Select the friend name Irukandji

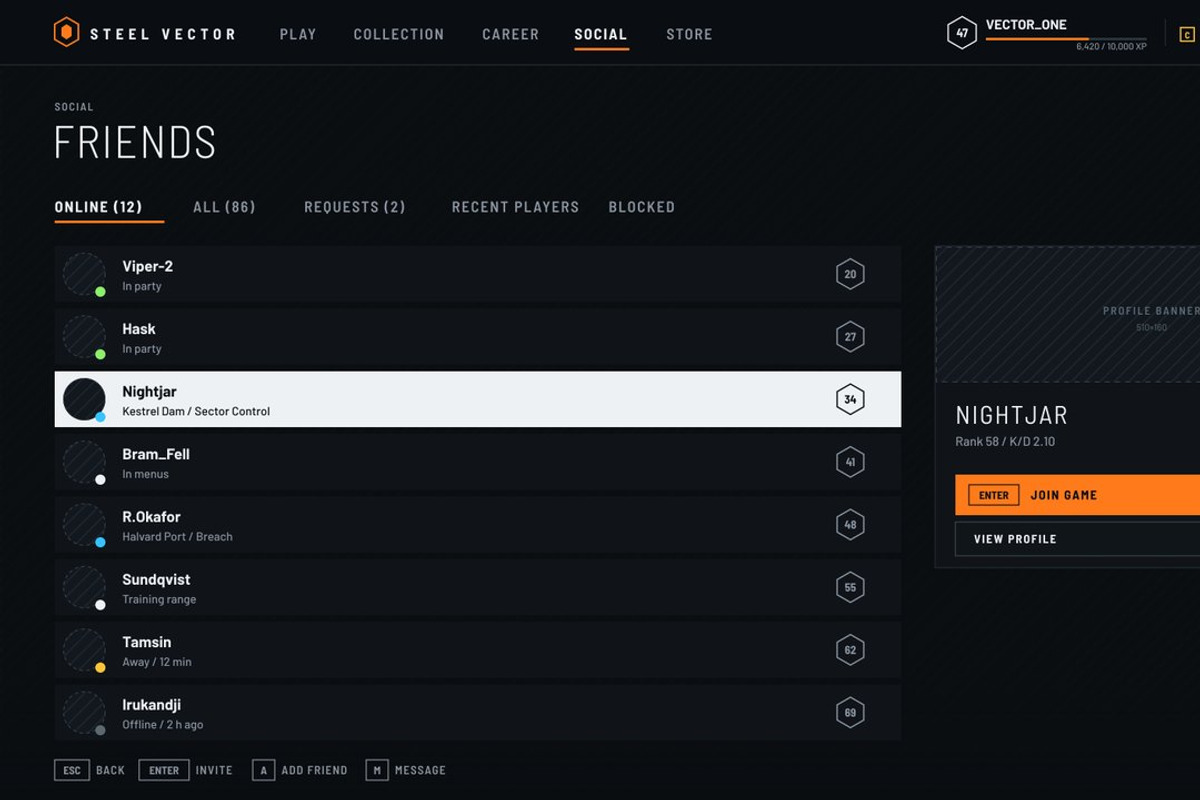point(152,705)
